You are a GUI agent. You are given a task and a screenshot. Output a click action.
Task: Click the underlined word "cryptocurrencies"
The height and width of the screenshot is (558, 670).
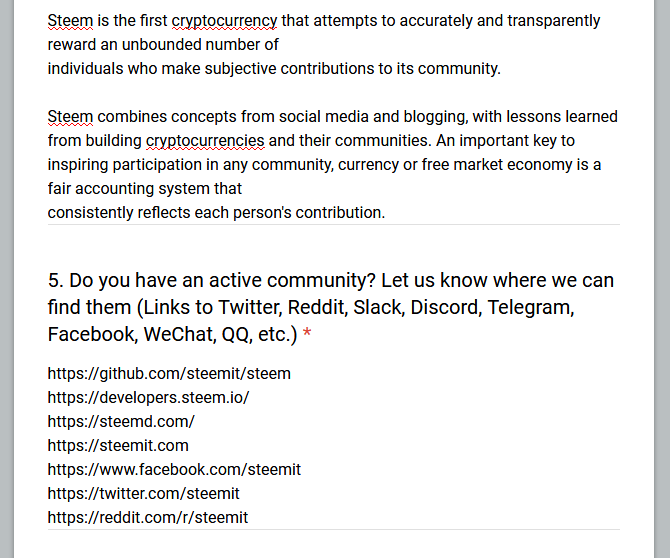(205, 141)
